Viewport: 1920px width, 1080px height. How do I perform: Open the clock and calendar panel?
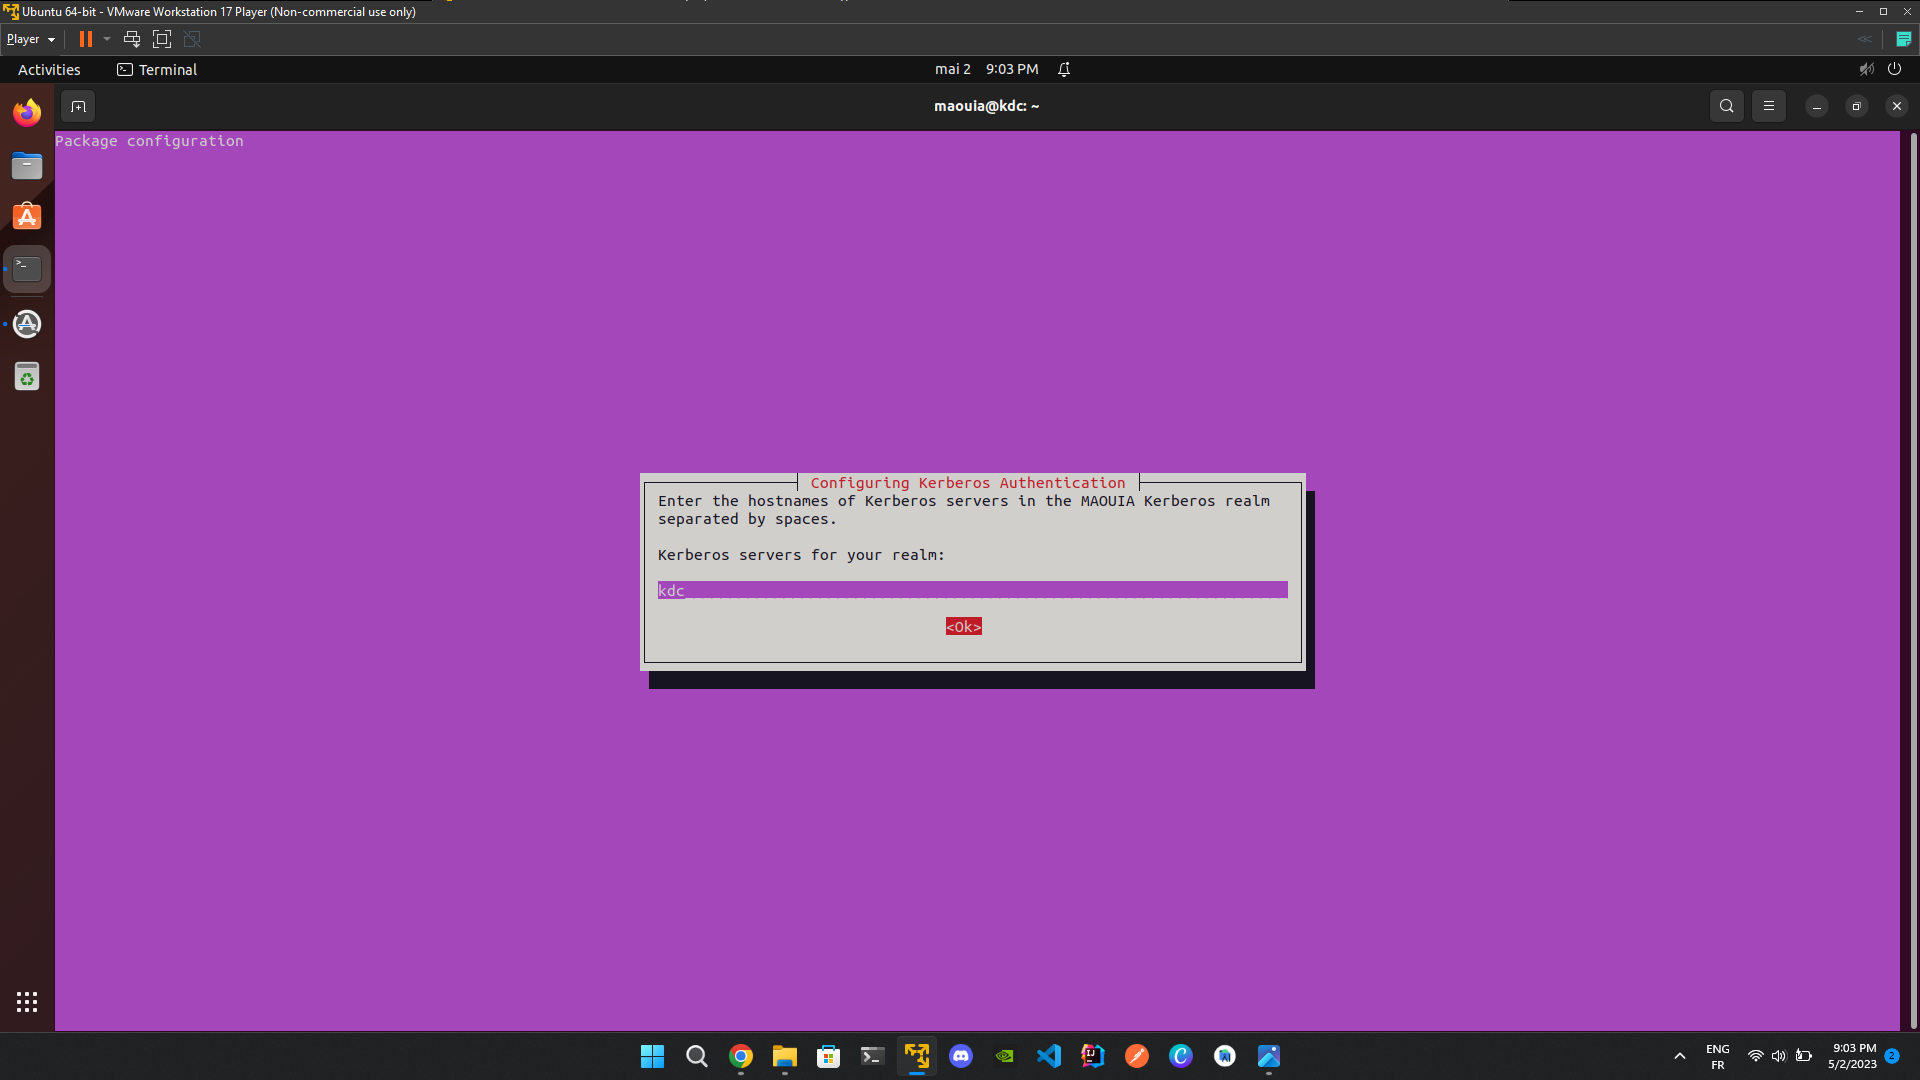pyautogui.click(x=986, y=69)
